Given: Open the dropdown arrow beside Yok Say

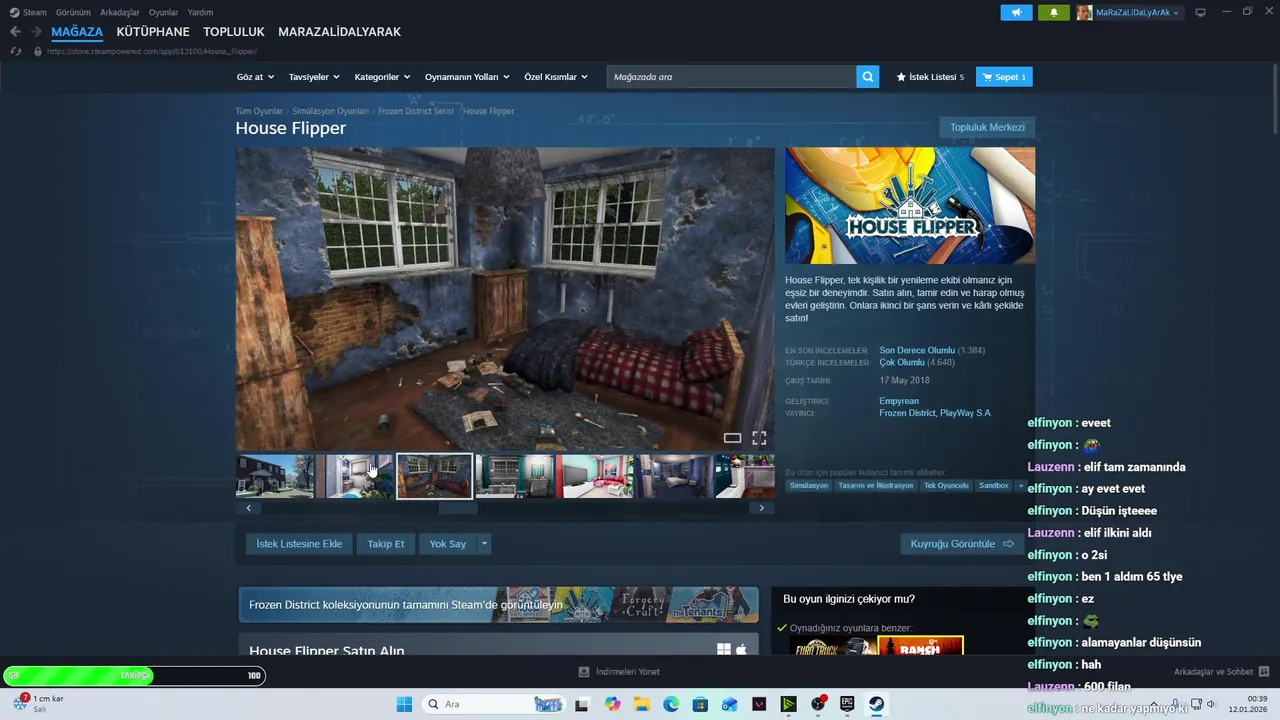Looking at the screenshot, I should coord(484,544).
